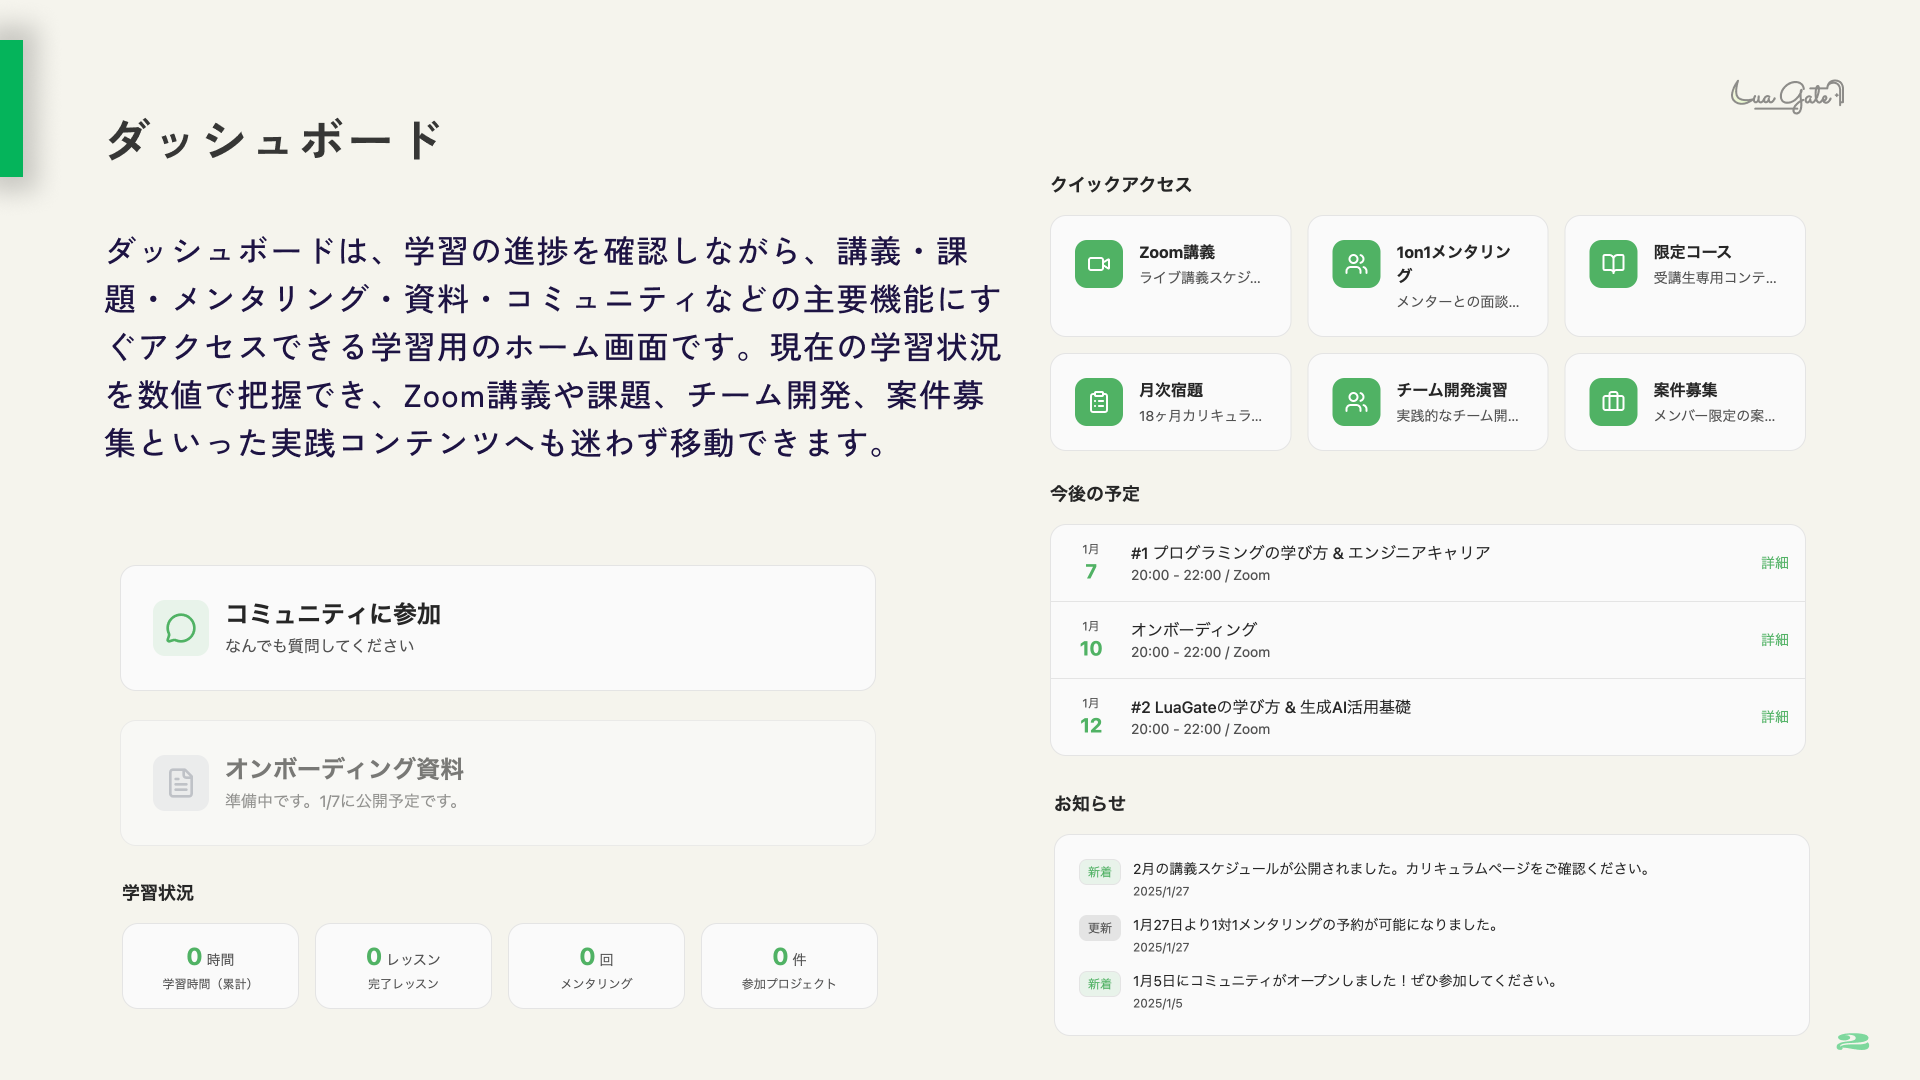Open 詳細 for #2 LuaGateの学び方 lecture

click(x=1775, y=717)
